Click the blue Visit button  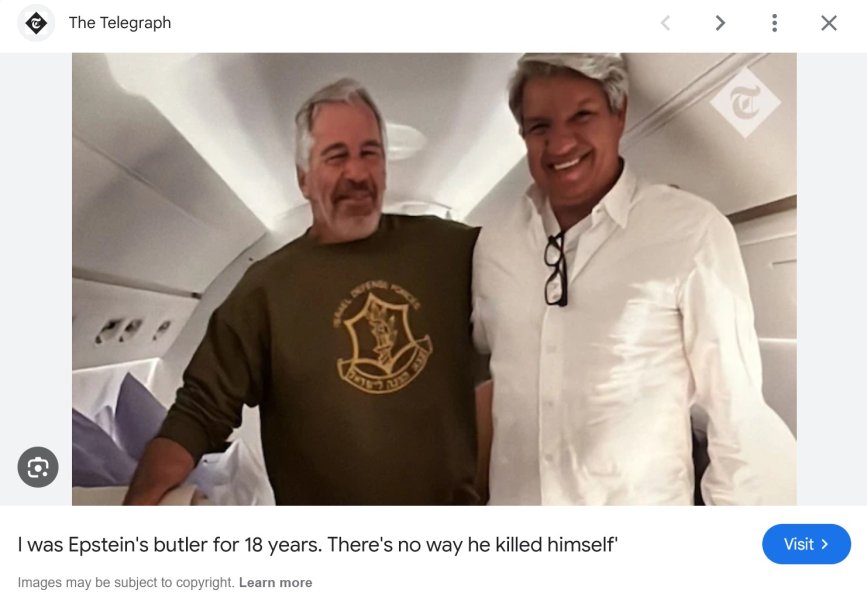806,544
